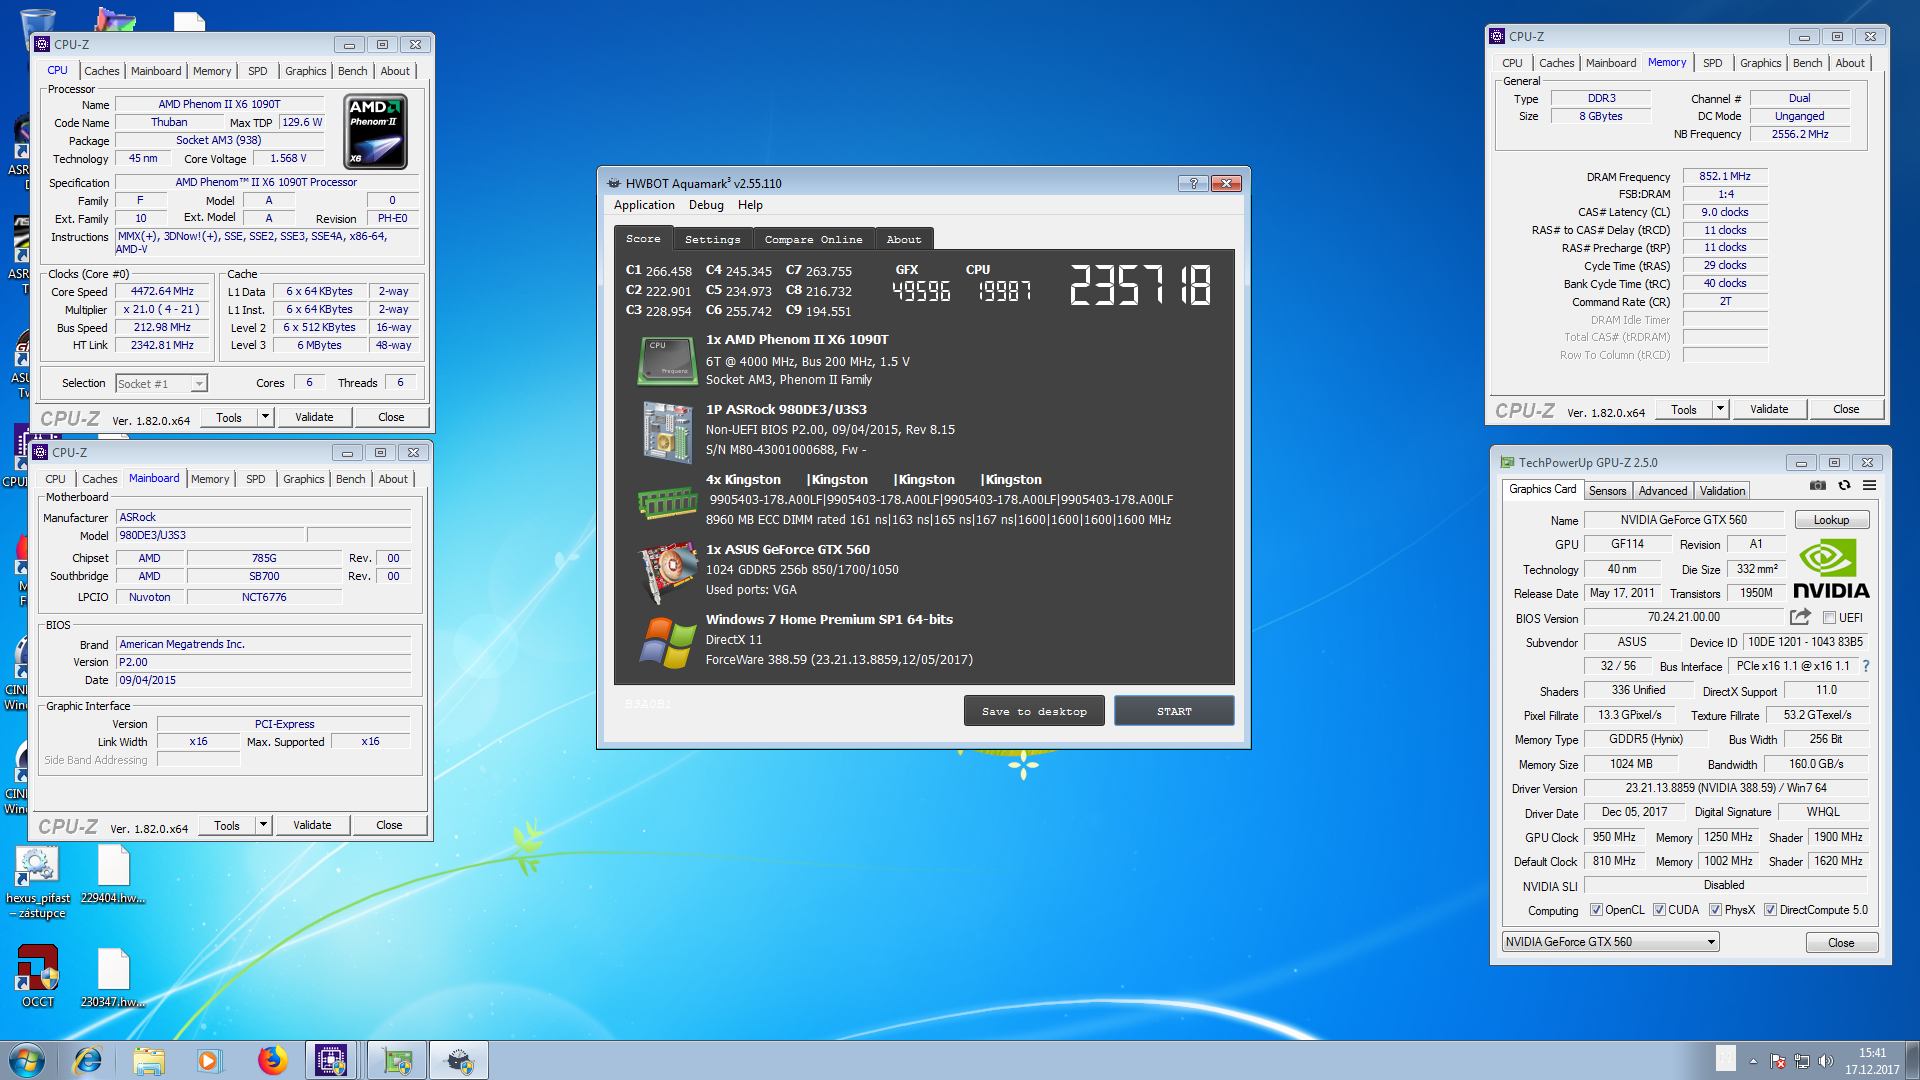Click the Windows logo icon in Aquamark

(x=667, y=643)
